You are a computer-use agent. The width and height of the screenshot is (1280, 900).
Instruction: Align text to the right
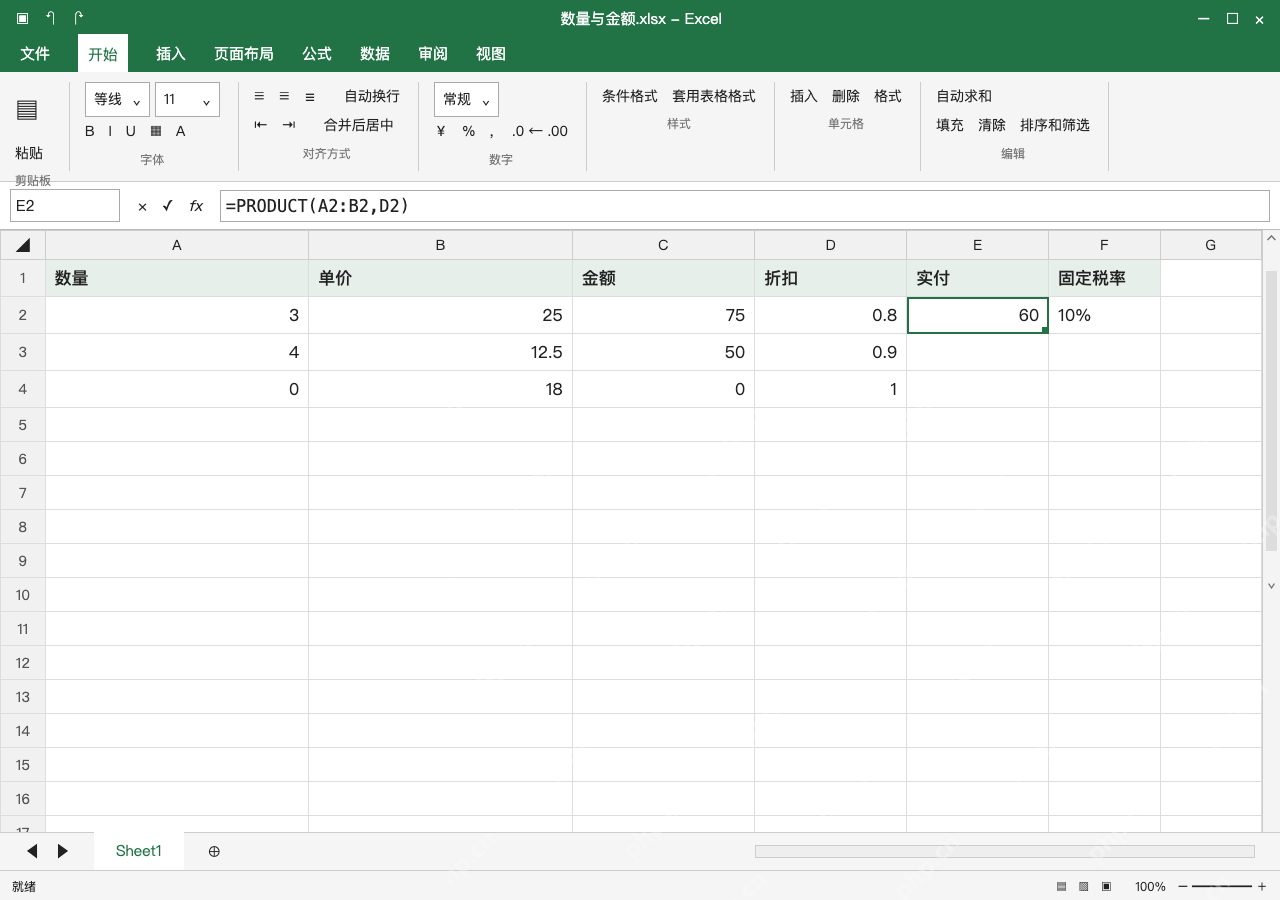point(310,96)
